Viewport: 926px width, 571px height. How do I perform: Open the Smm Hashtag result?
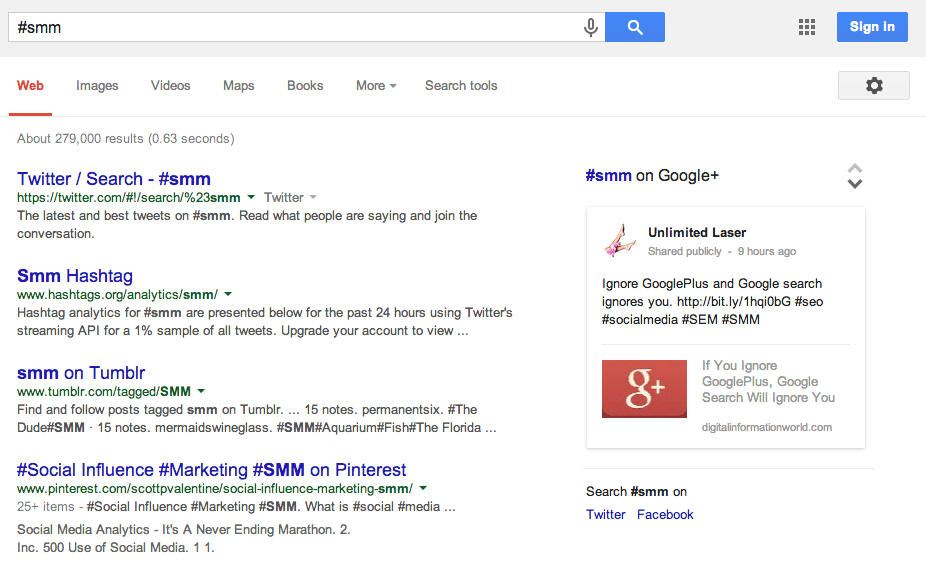[75, 276]
